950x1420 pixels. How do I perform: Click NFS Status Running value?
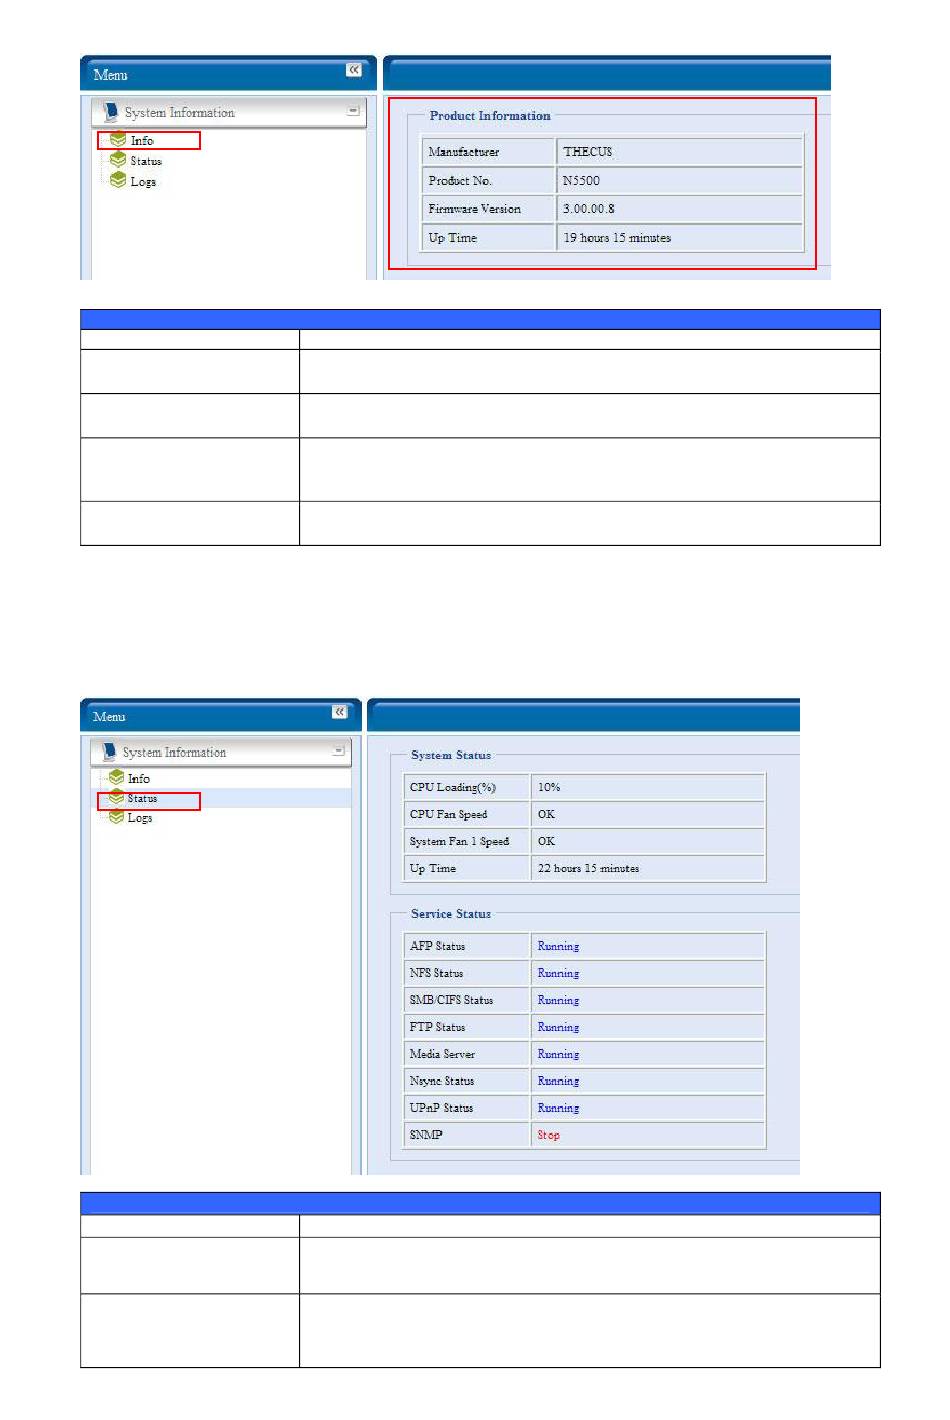558,973
